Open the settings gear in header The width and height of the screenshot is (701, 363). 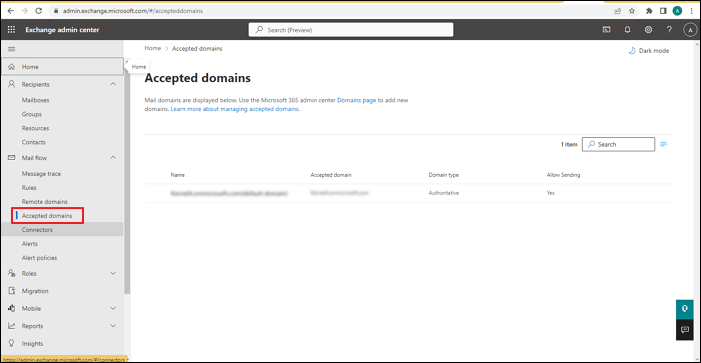(648, 30)
